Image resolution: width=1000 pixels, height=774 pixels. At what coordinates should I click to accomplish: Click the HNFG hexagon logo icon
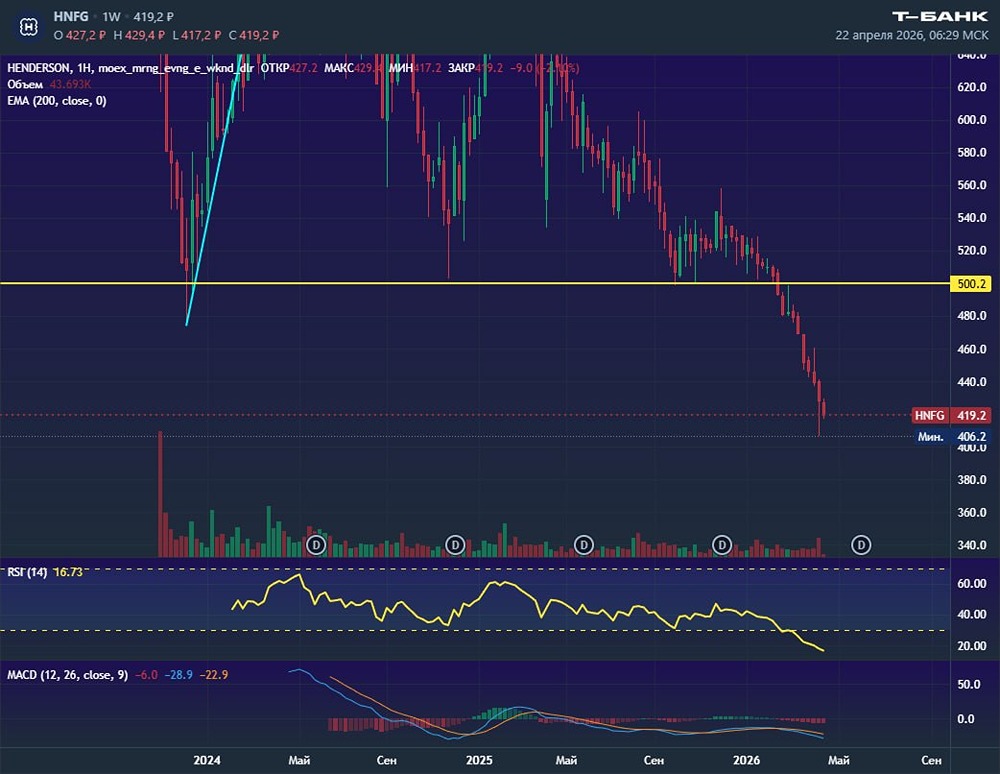point(31,24)
